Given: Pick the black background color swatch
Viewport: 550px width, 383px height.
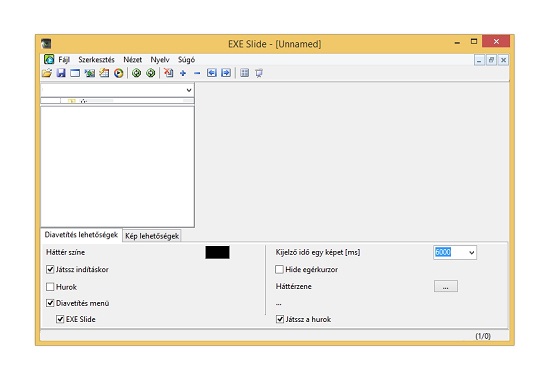Looking at the screenshot, I should pyautogui.click(x=217, y=252).
